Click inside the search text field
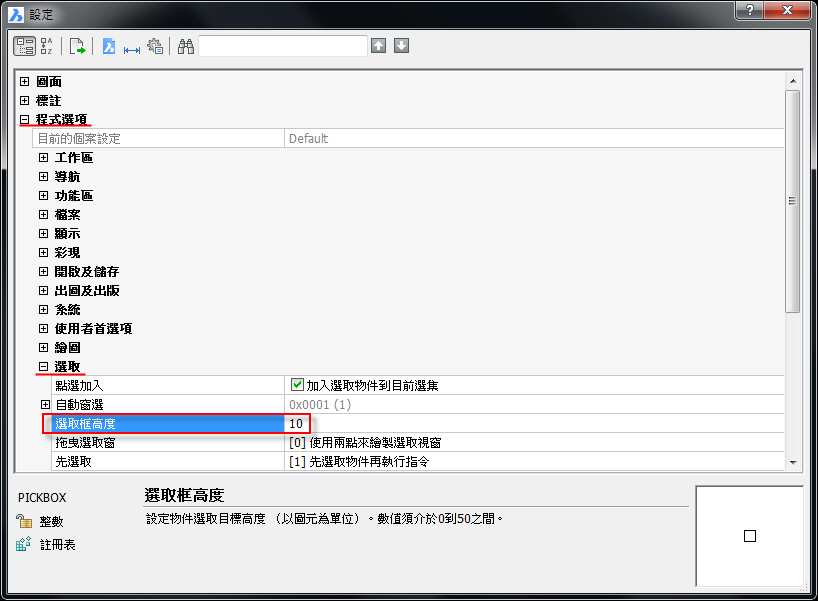Viewport: 818px width, 601px height. pos(283,46)
